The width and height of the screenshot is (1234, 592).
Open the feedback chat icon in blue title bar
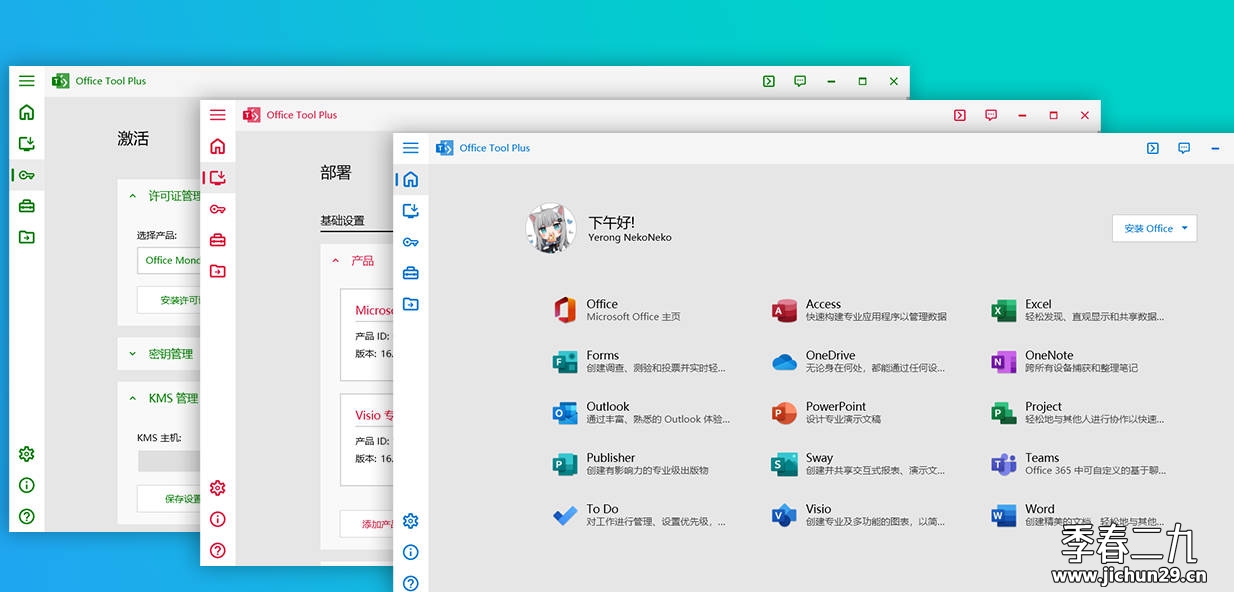pos(1184,148)
